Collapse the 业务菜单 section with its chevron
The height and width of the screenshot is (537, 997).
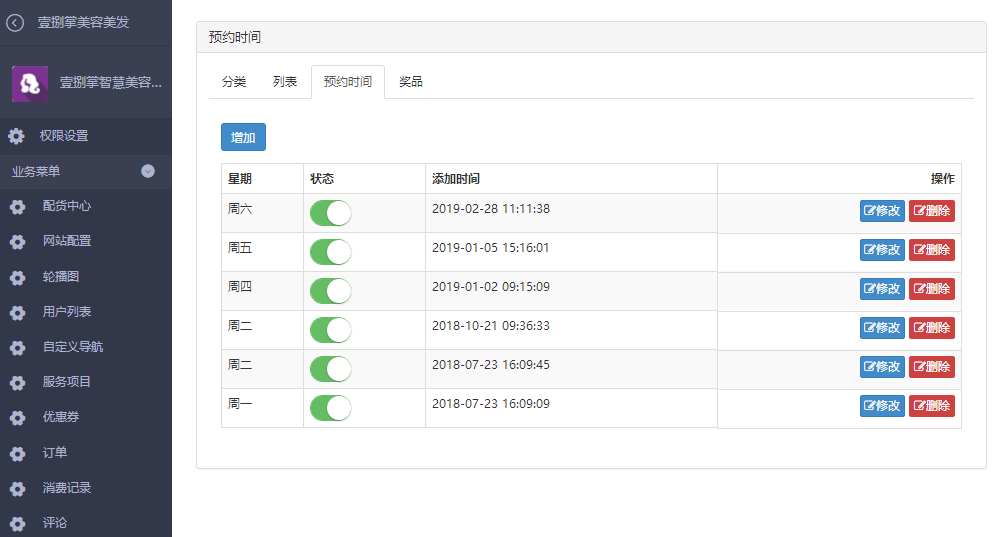coord(148,171)
